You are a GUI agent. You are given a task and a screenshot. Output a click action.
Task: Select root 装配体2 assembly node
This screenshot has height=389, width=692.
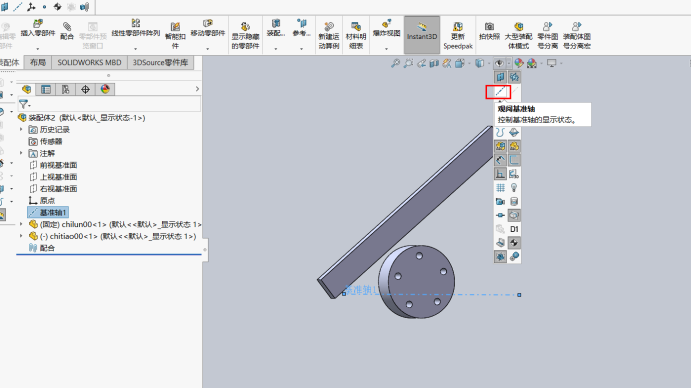81,118
